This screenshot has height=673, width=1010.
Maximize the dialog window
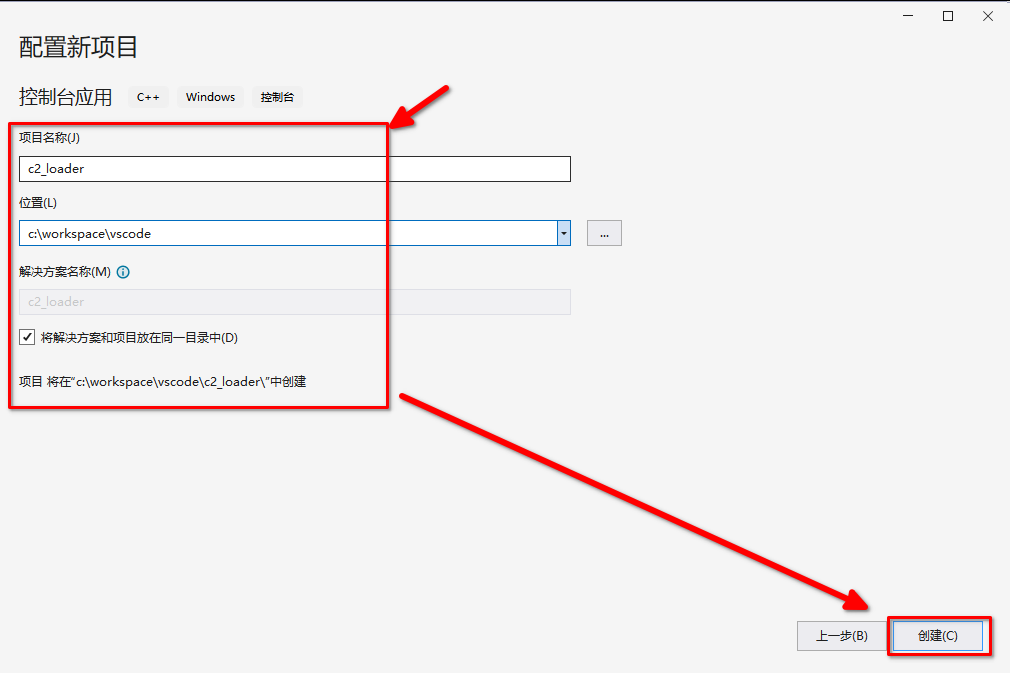[948, 16]
